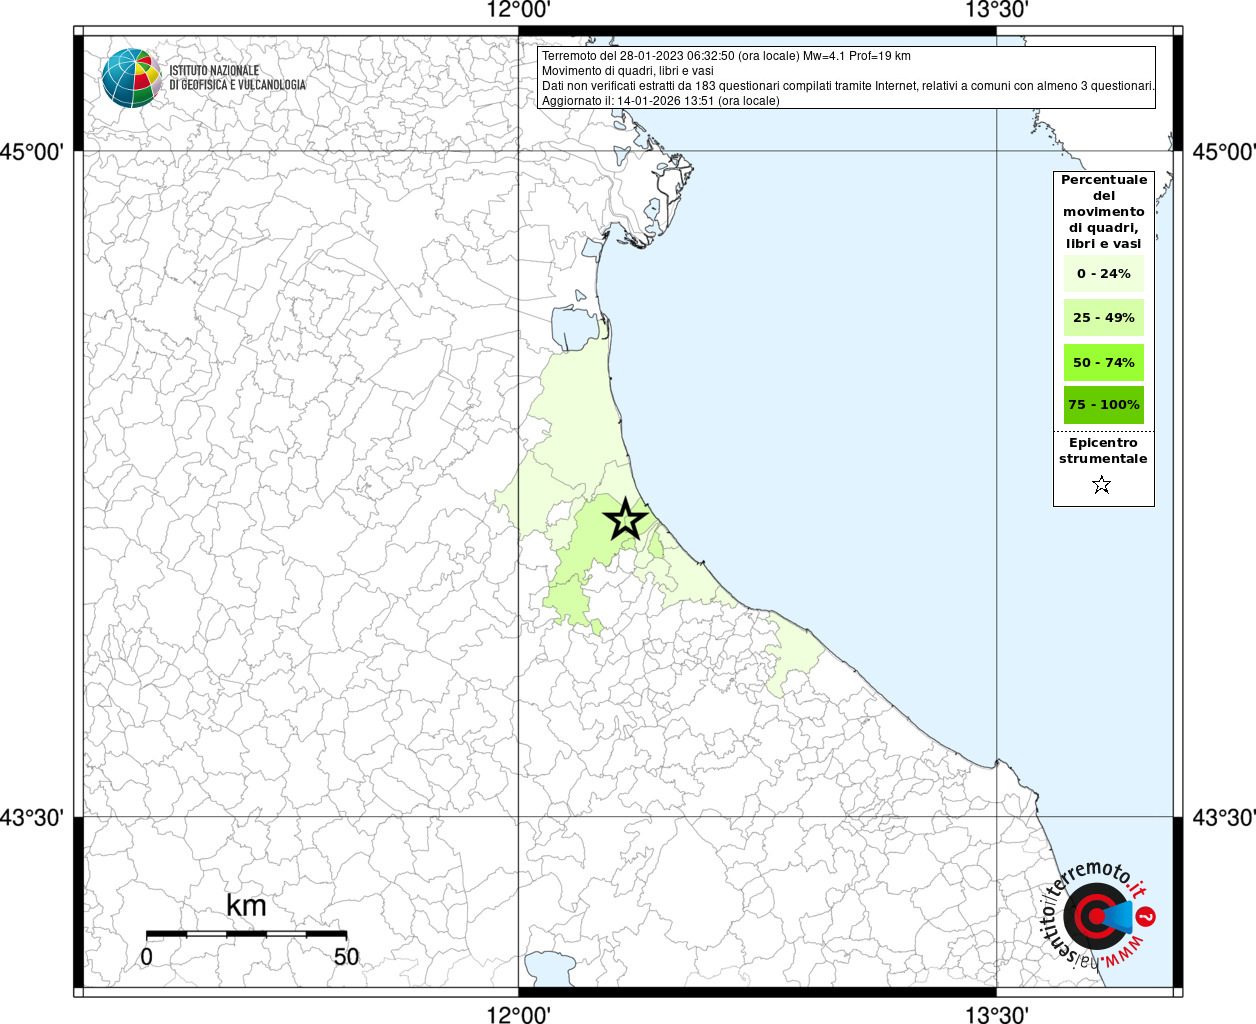This screenshot has width=1256, height=1024.
Task: Click the 'Epicentro strumentale' legend label
Action: [x=1103, y=451]
